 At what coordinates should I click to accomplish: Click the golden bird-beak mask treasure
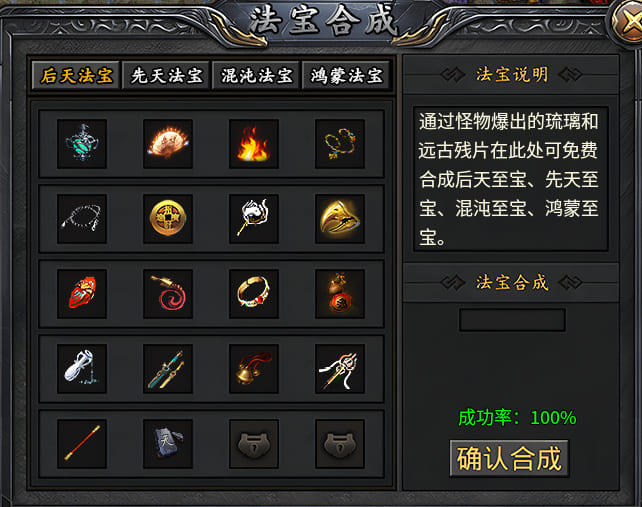[340, 219]
